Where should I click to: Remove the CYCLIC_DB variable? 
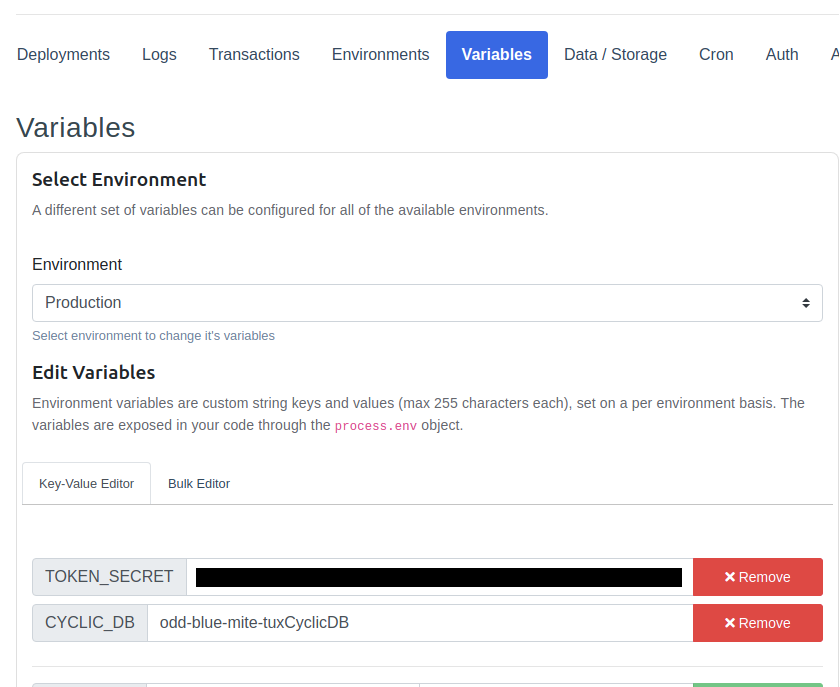[x=757, y=622]
